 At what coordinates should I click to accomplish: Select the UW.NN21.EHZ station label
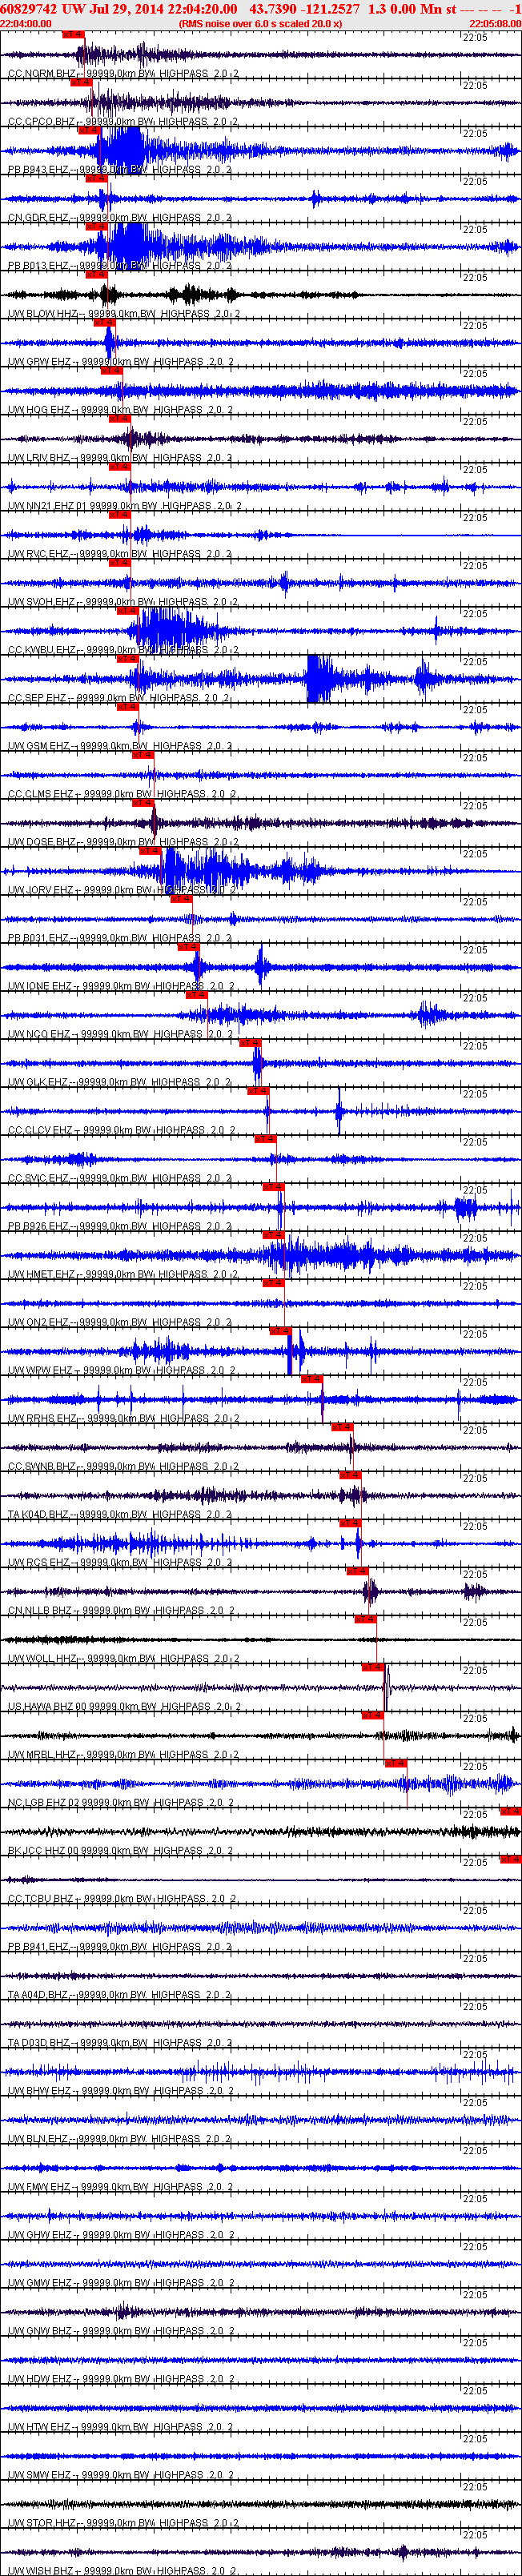tap(41, 506)
